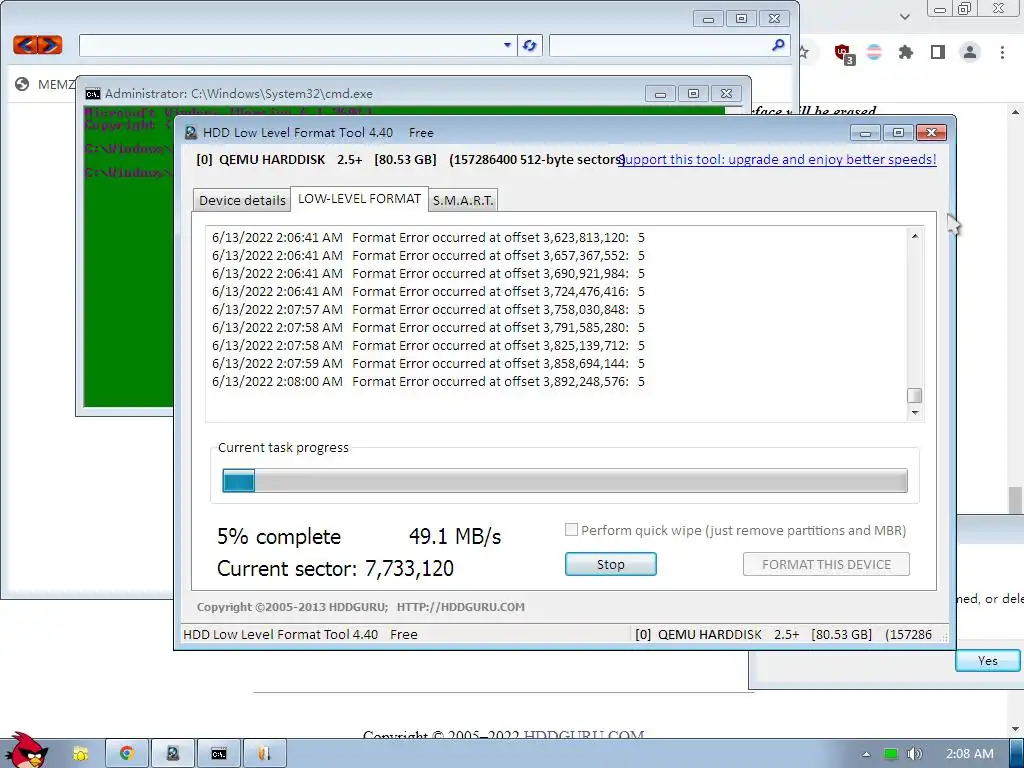Click the '49.1 MB/s' speed readout
1024x768 pixels.
tap(455, 537)
